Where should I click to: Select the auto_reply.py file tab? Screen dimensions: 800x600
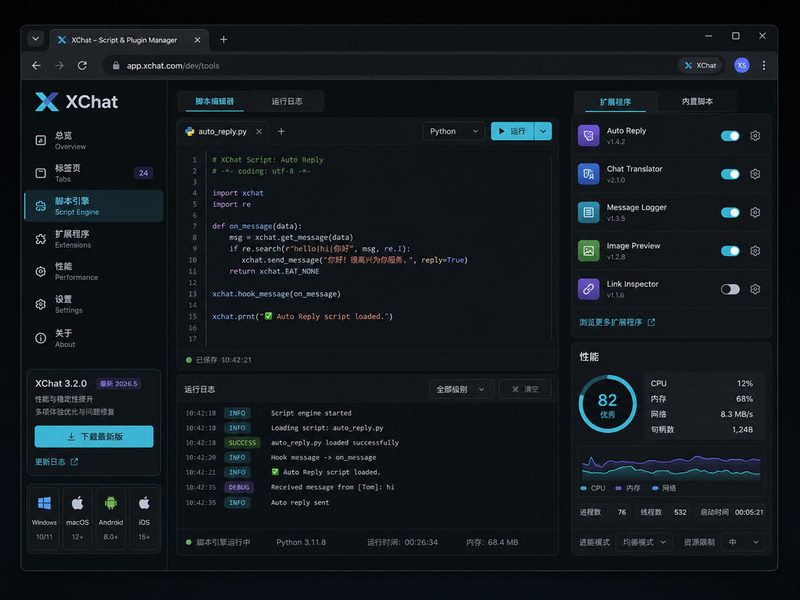222,132
